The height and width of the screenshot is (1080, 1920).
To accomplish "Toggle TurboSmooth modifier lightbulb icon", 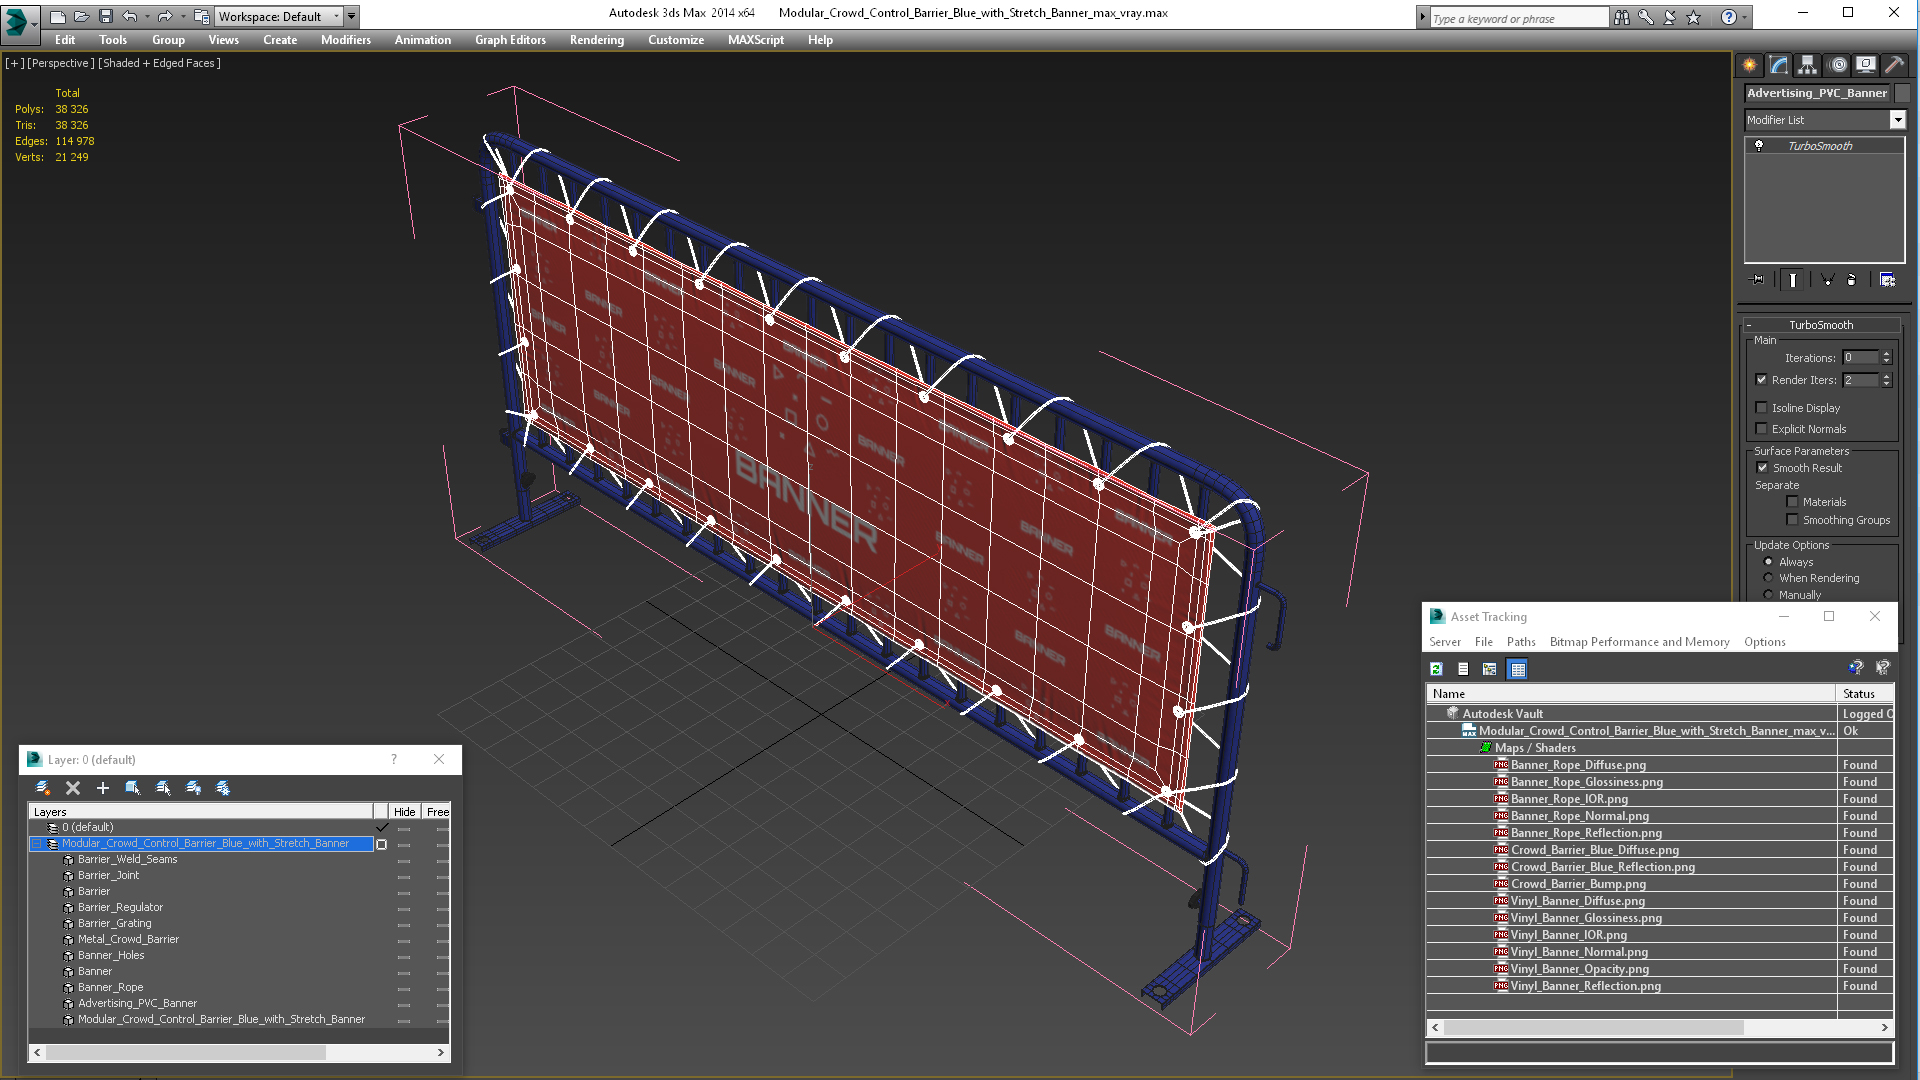I will 1759,146.
